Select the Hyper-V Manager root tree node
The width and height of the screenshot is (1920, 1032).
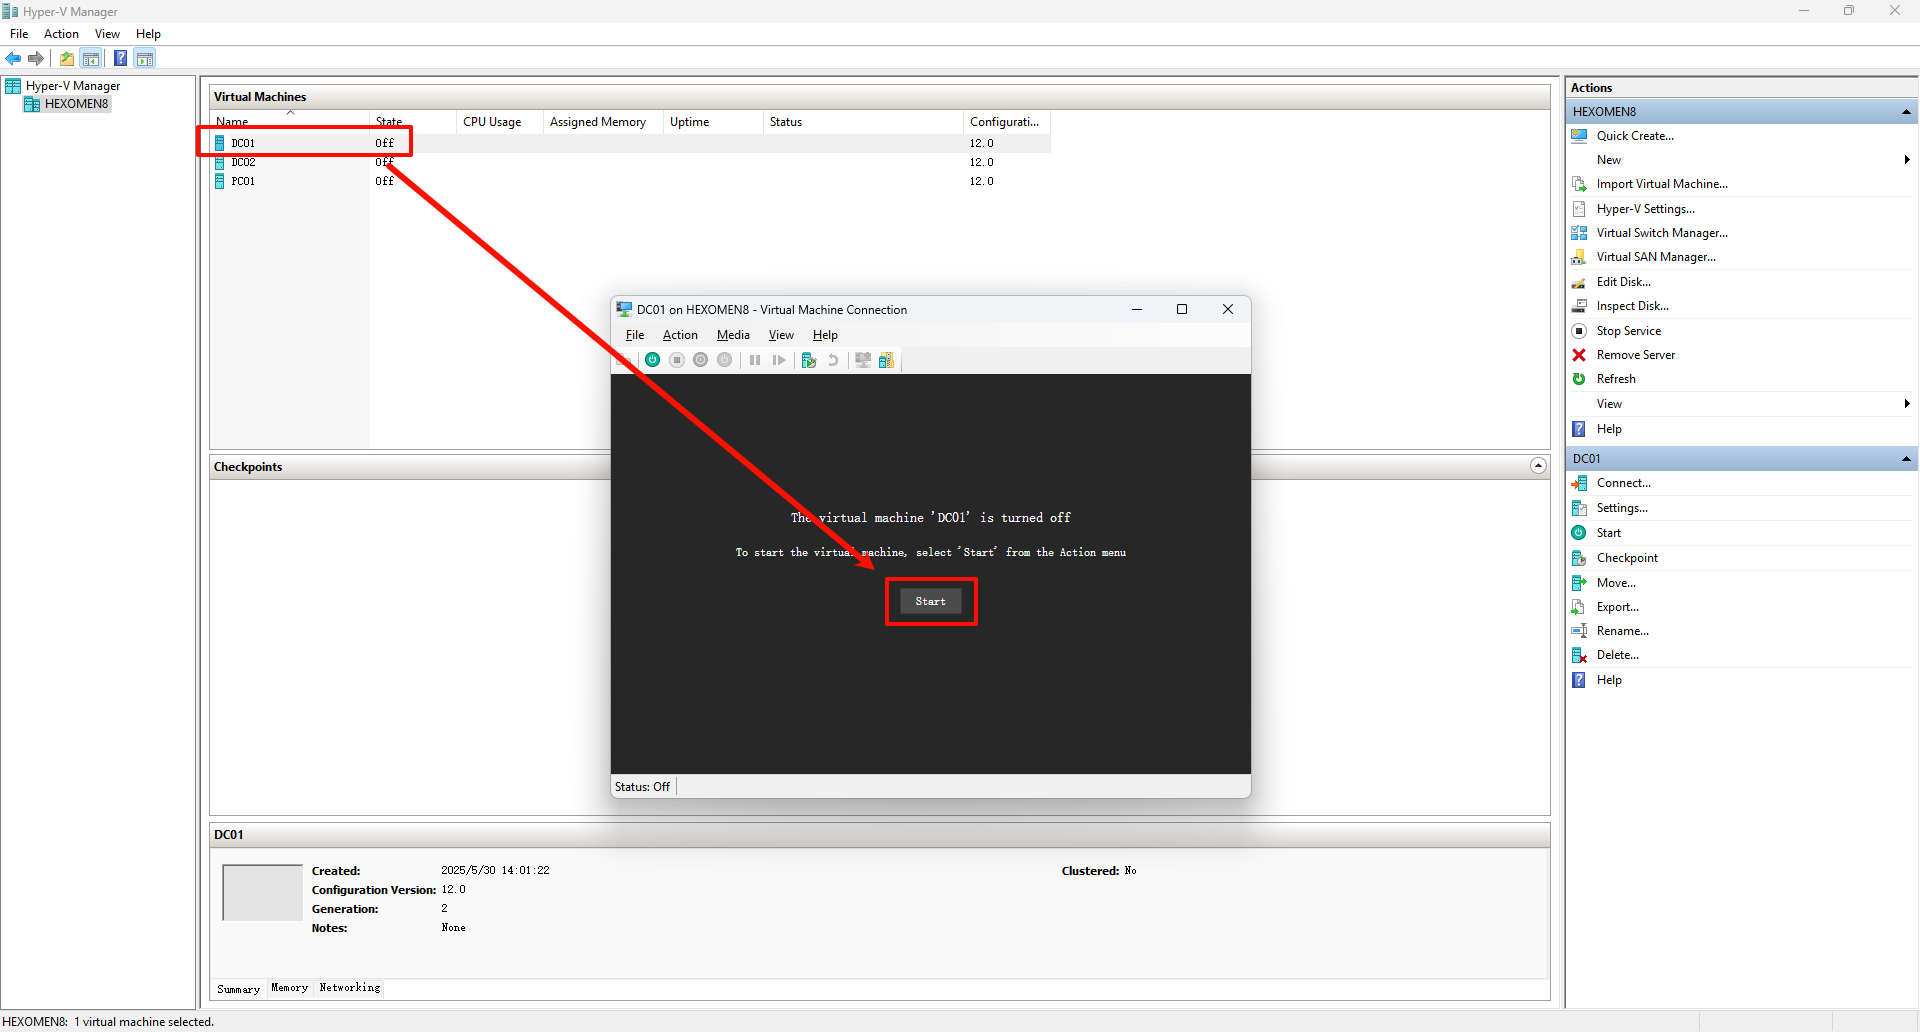pyautogui.click(x=63, y=86)
